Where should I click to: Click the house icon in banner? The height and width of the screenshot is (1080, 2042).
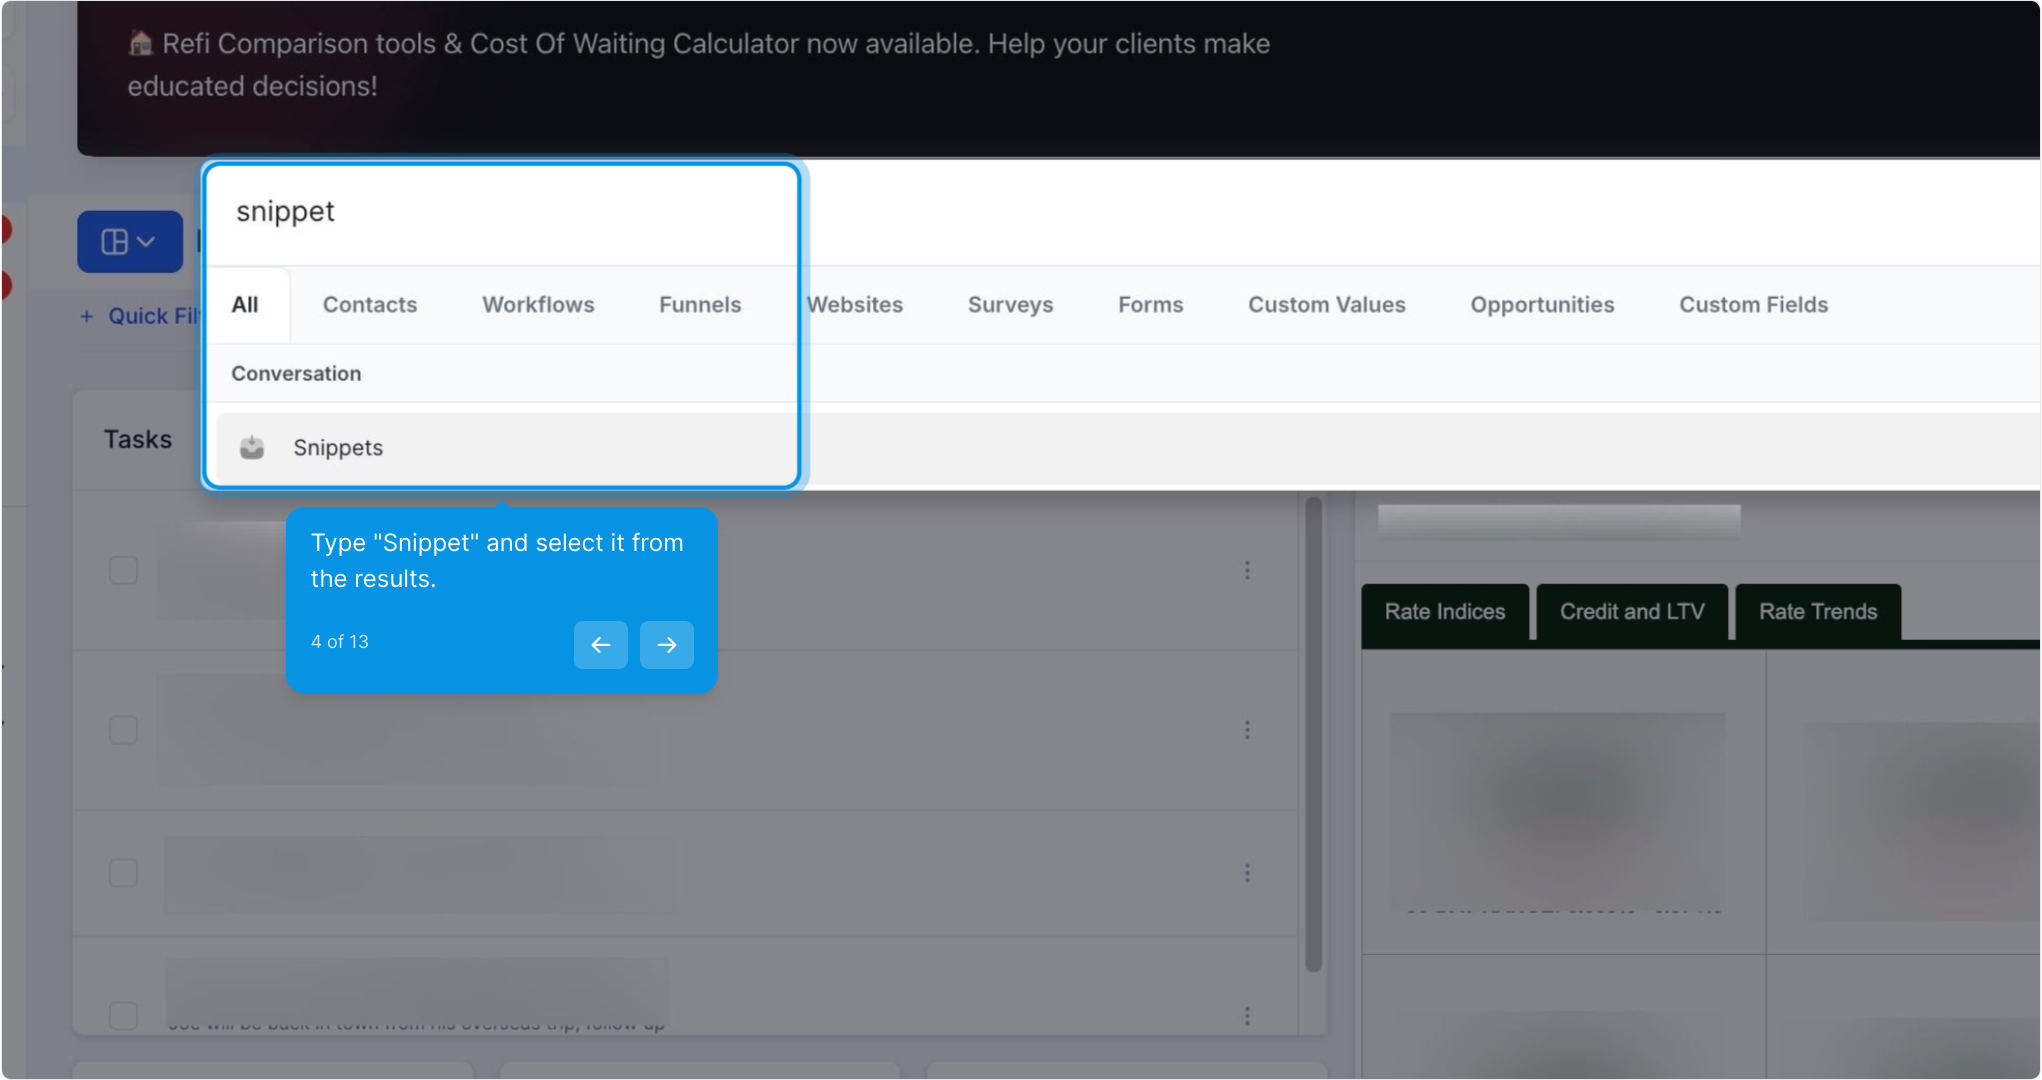coord(140,43)
